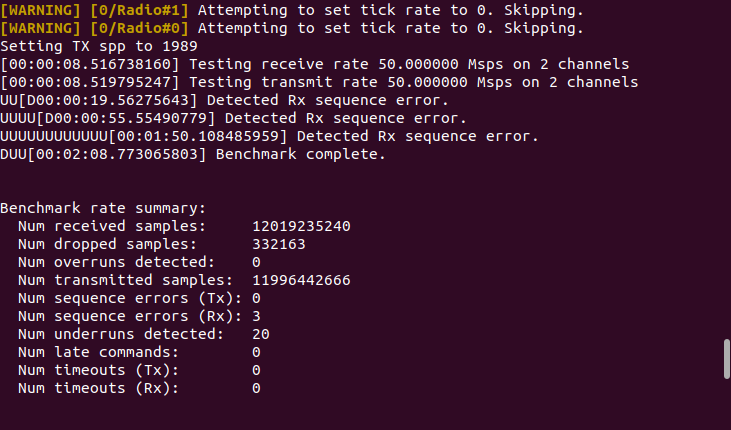Viewport: 731px width, 430px height.
Task: Click the 'Num timeouts (Rx)' label
Action: 98,388
